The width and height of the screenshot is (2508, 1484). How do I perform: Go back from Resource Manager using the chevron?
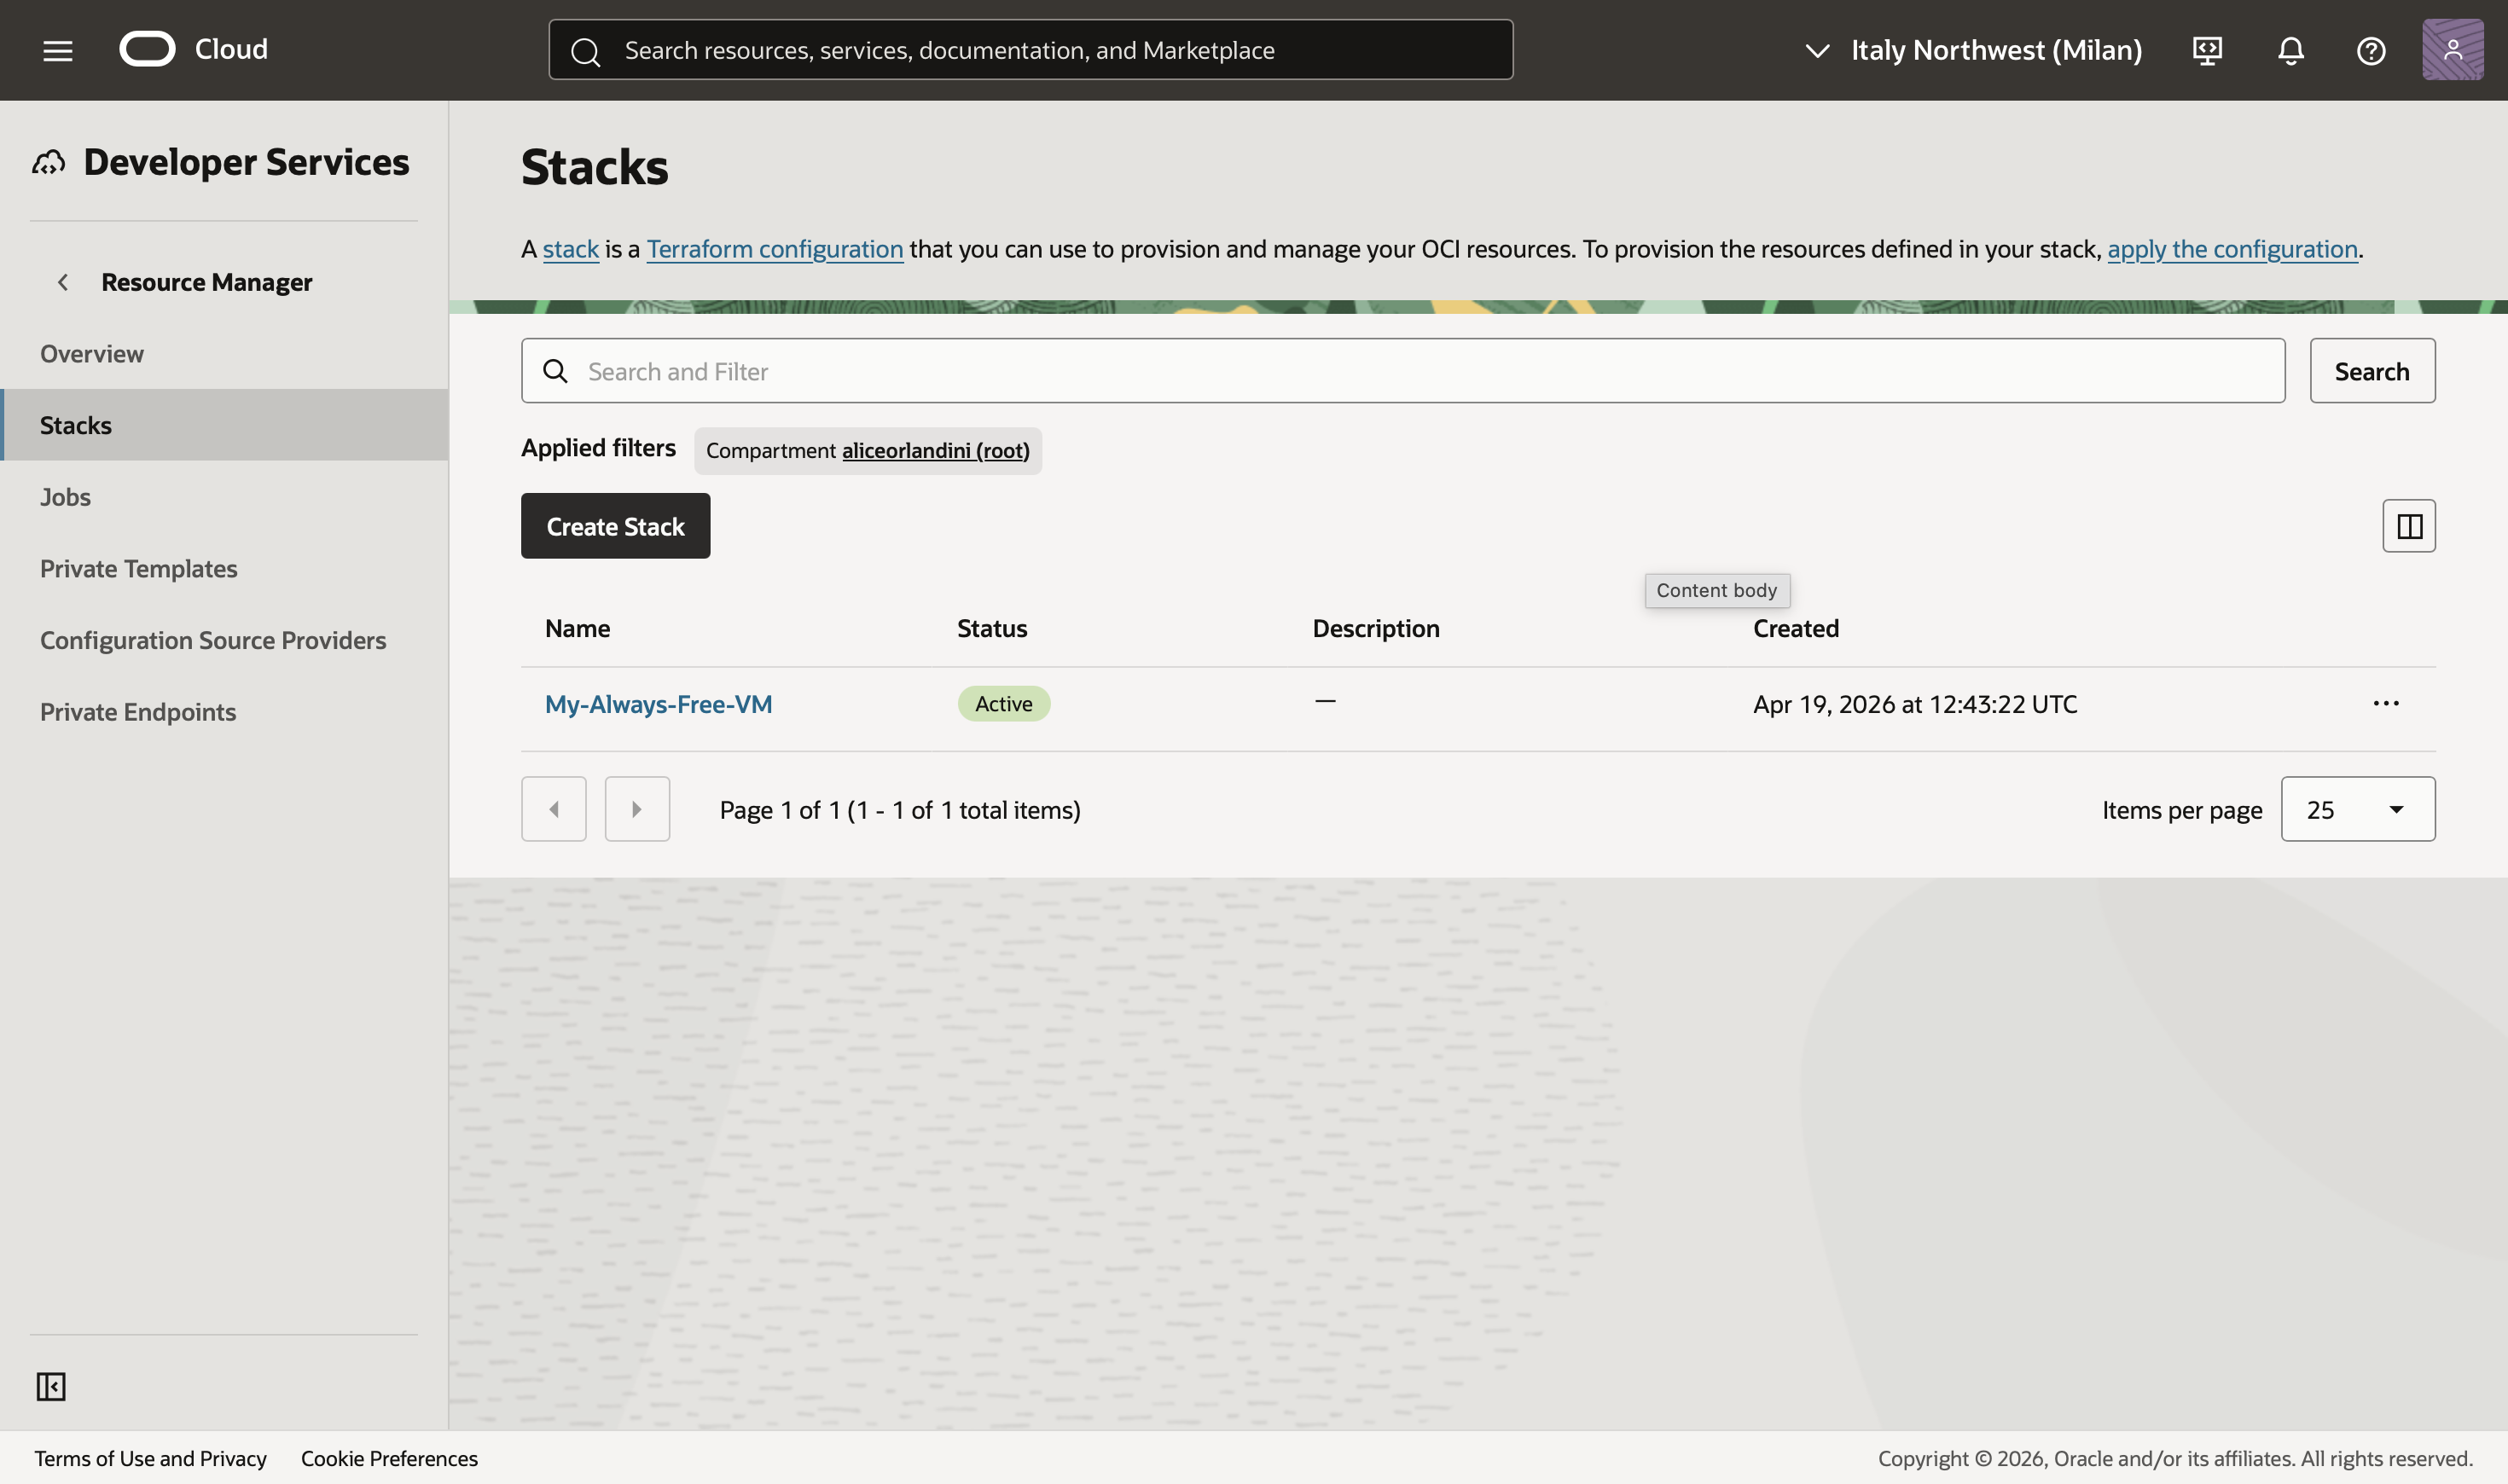click(x=63, y=282)
